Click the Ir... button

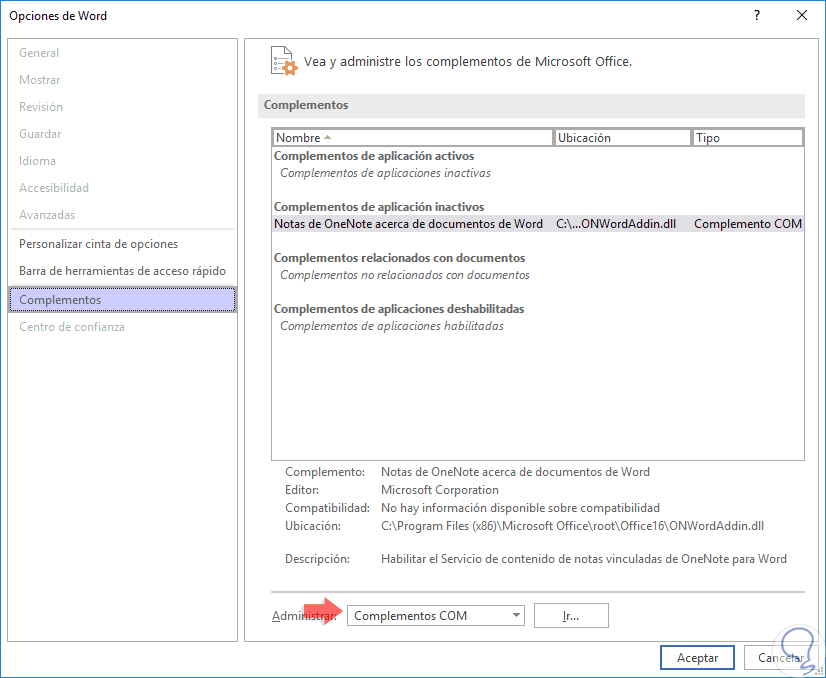(571, 615)
